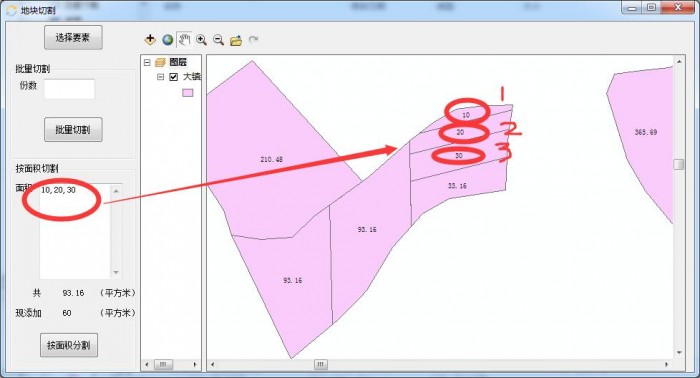This screenshot has height=378, width=700.
Task: Click the greyed redo arrow icon
Action: coord(253,40)
